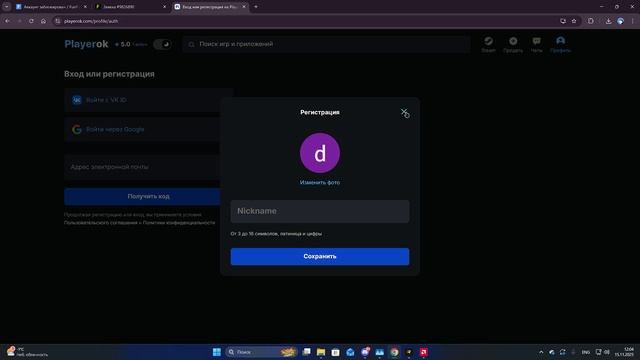Viewport: 640px width, 360px height.
Task: Close the Заявка browser tab
Action: pyautogui.click(x=164, y=7)
